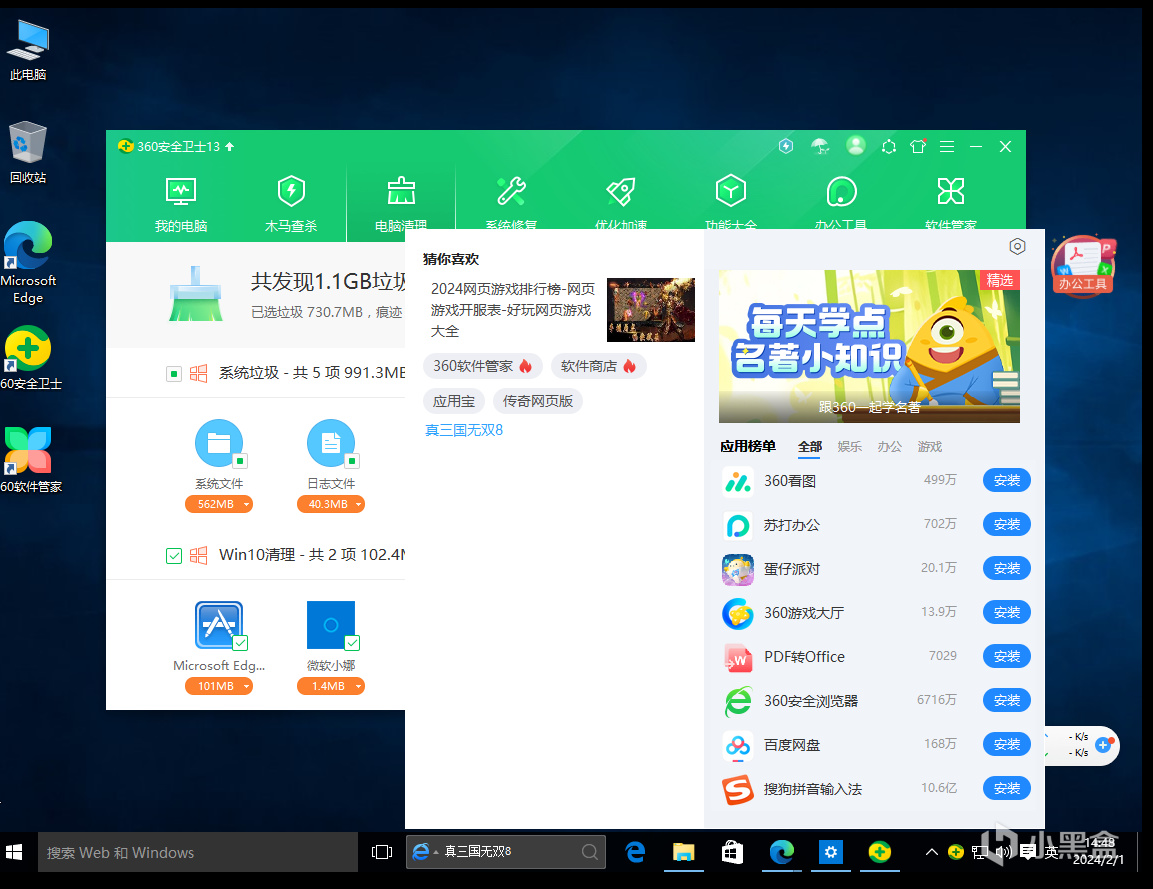Click the shield lightning icon in title bar
Image resolution: width=1153 pixels, height=889 pixels.
click(x=786, y=146)
